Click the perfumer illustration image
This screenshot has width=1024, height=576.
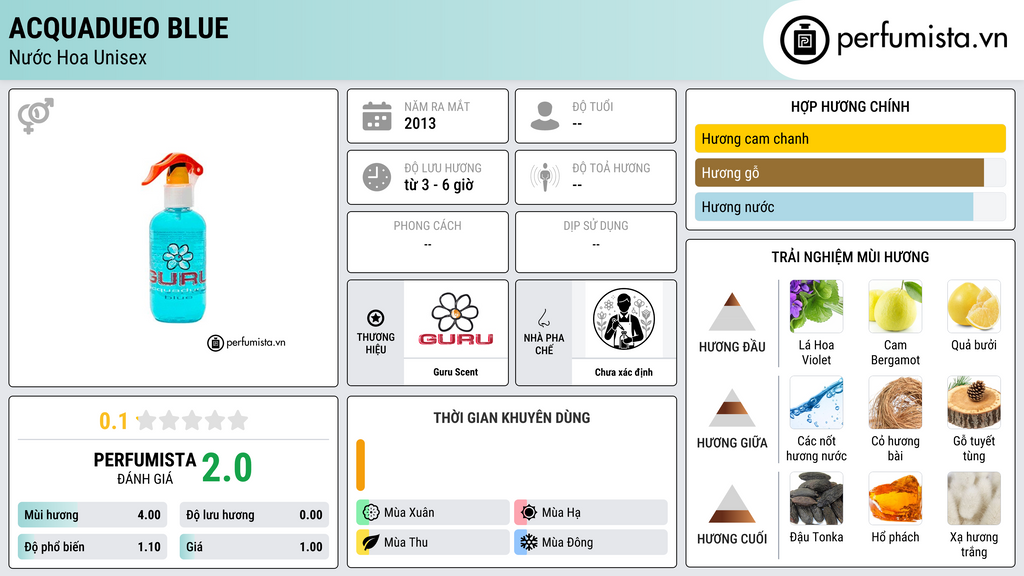[x=624, y=319]
